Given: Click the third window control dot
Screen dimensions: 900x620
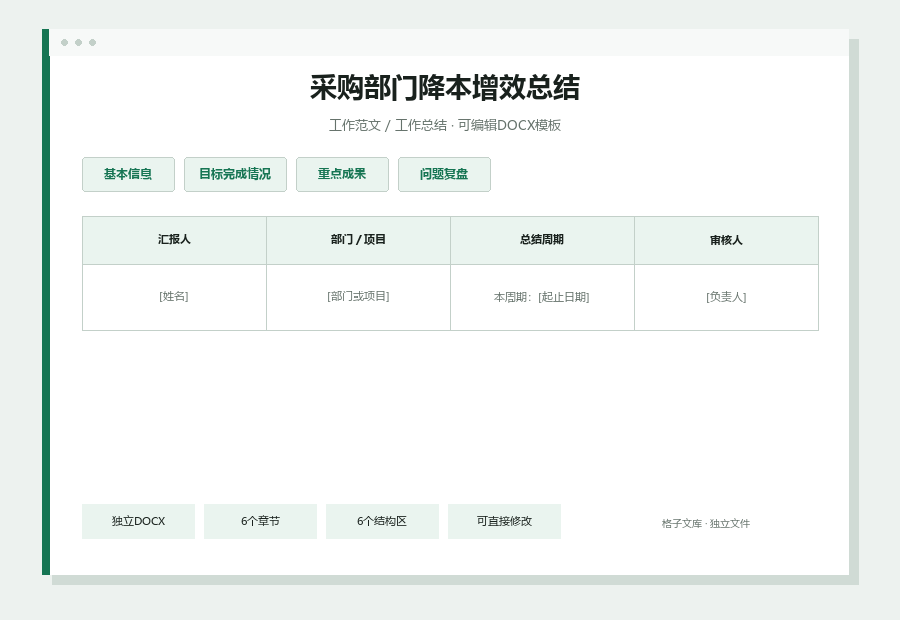Looking at the screenshot, I should pos(92,42).
